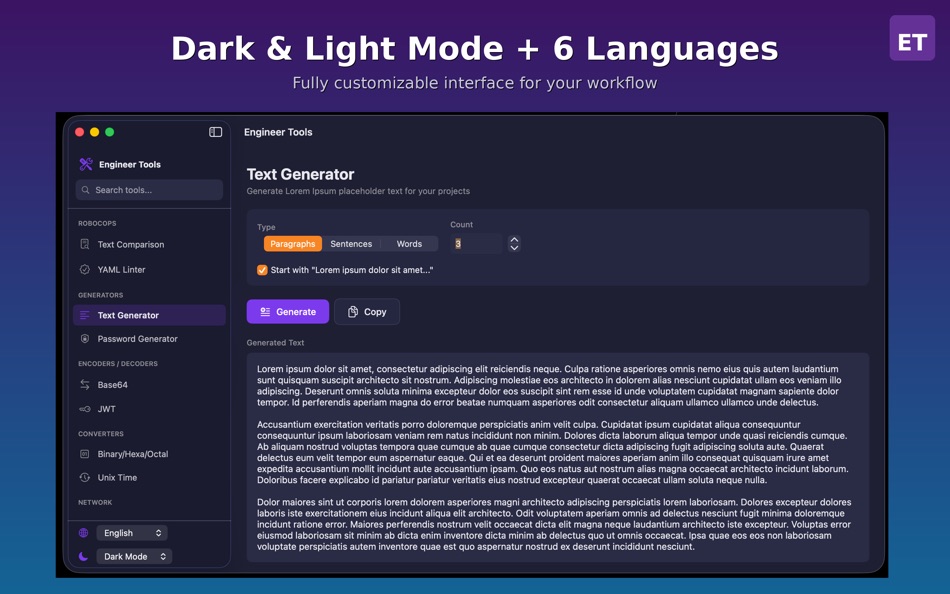Click the language globe icon
950x594 pixels.
(84, 533)
